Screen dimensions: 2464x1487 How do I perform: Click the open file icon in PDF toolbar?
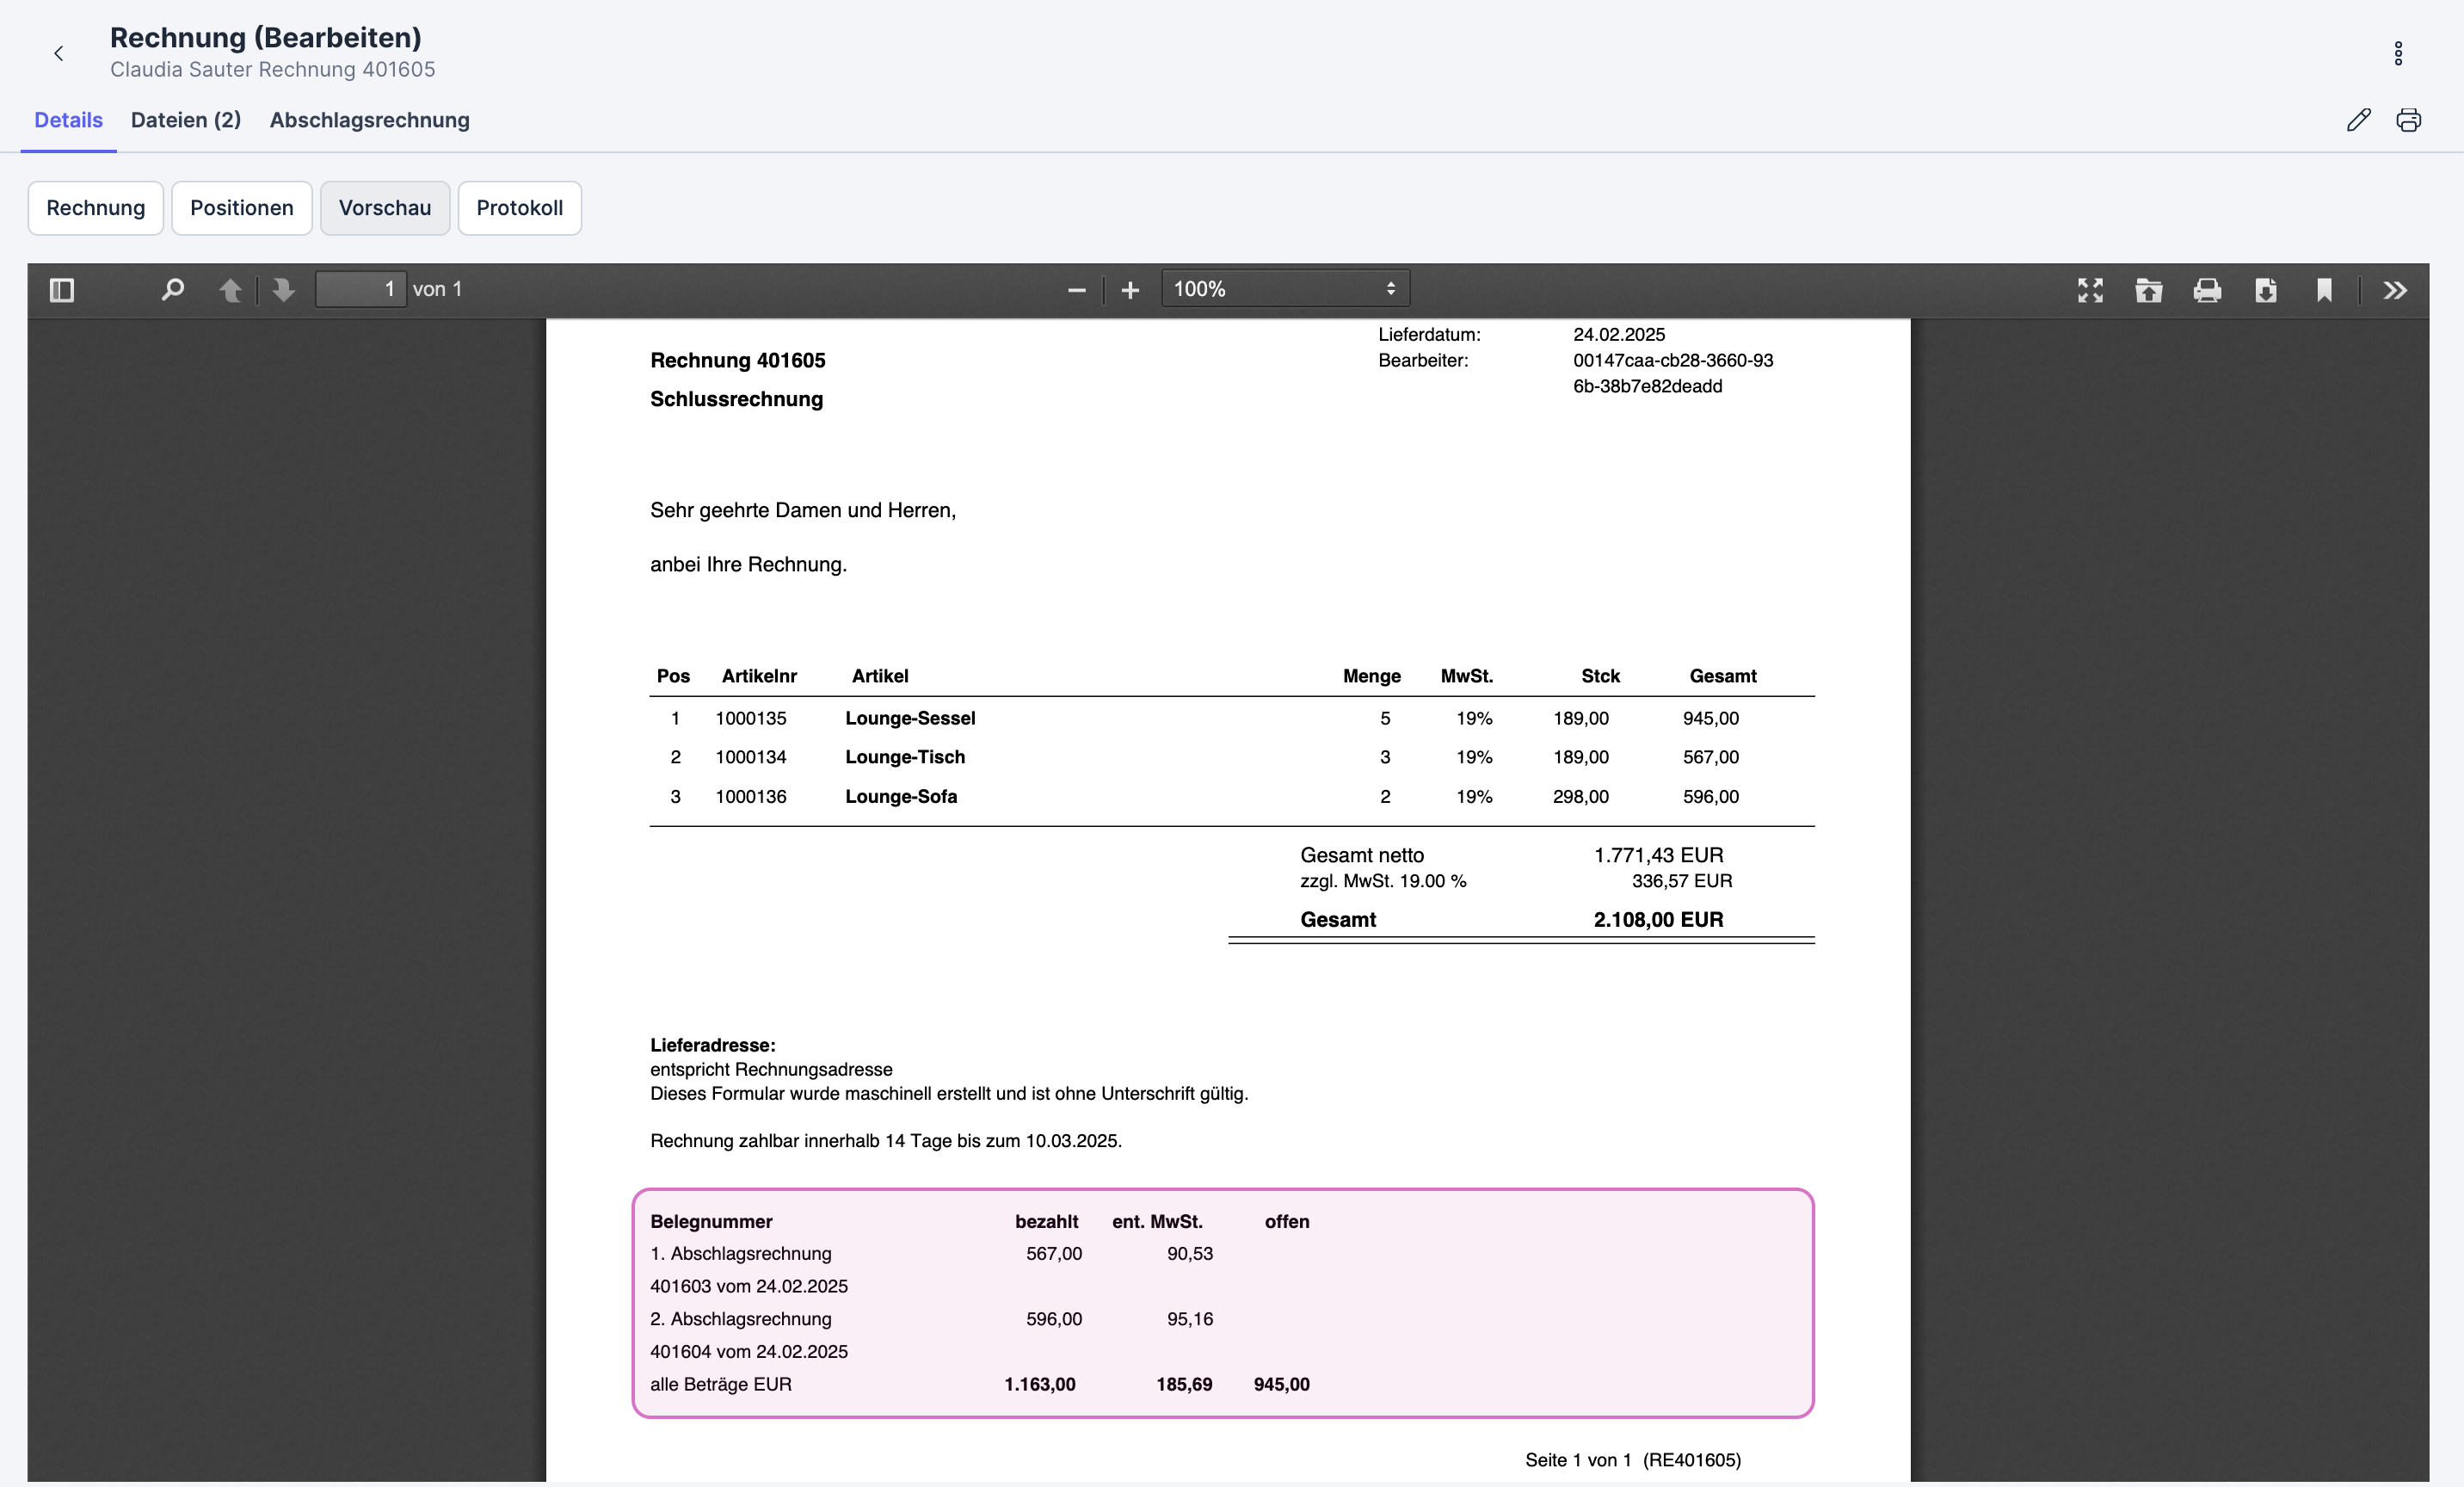pyautogui.click(x=2148, y=290)
